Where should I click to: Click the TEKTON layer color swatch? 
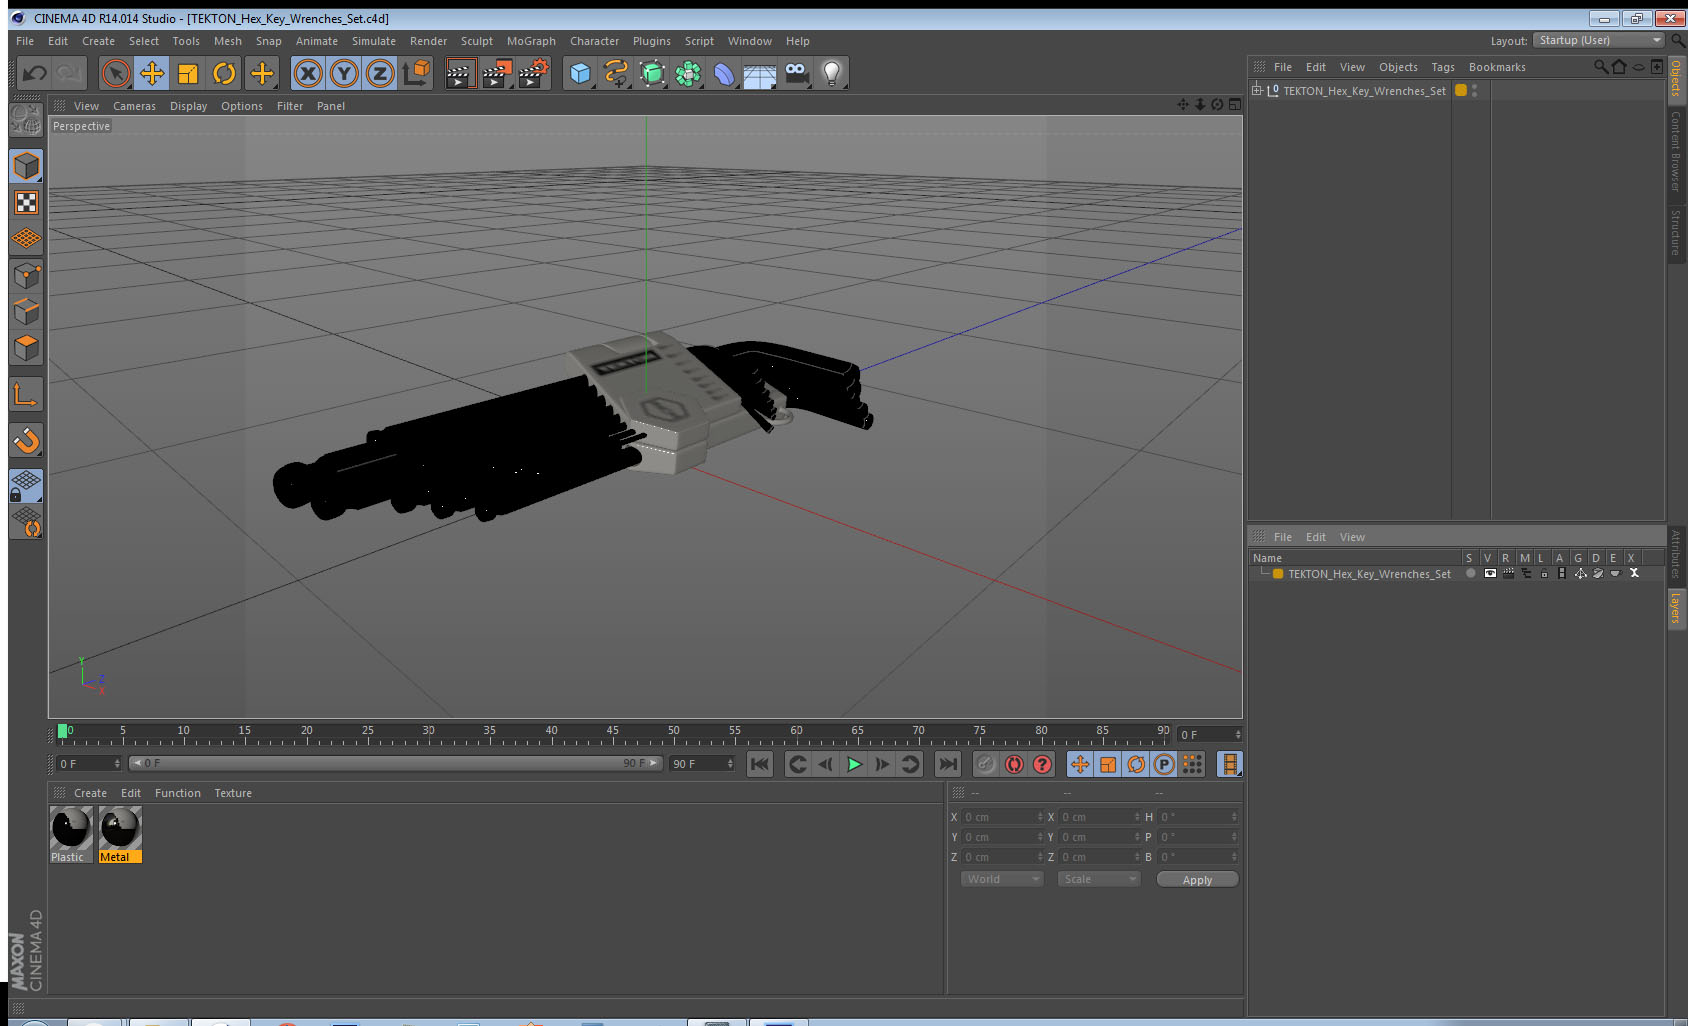pos(1278,573)
